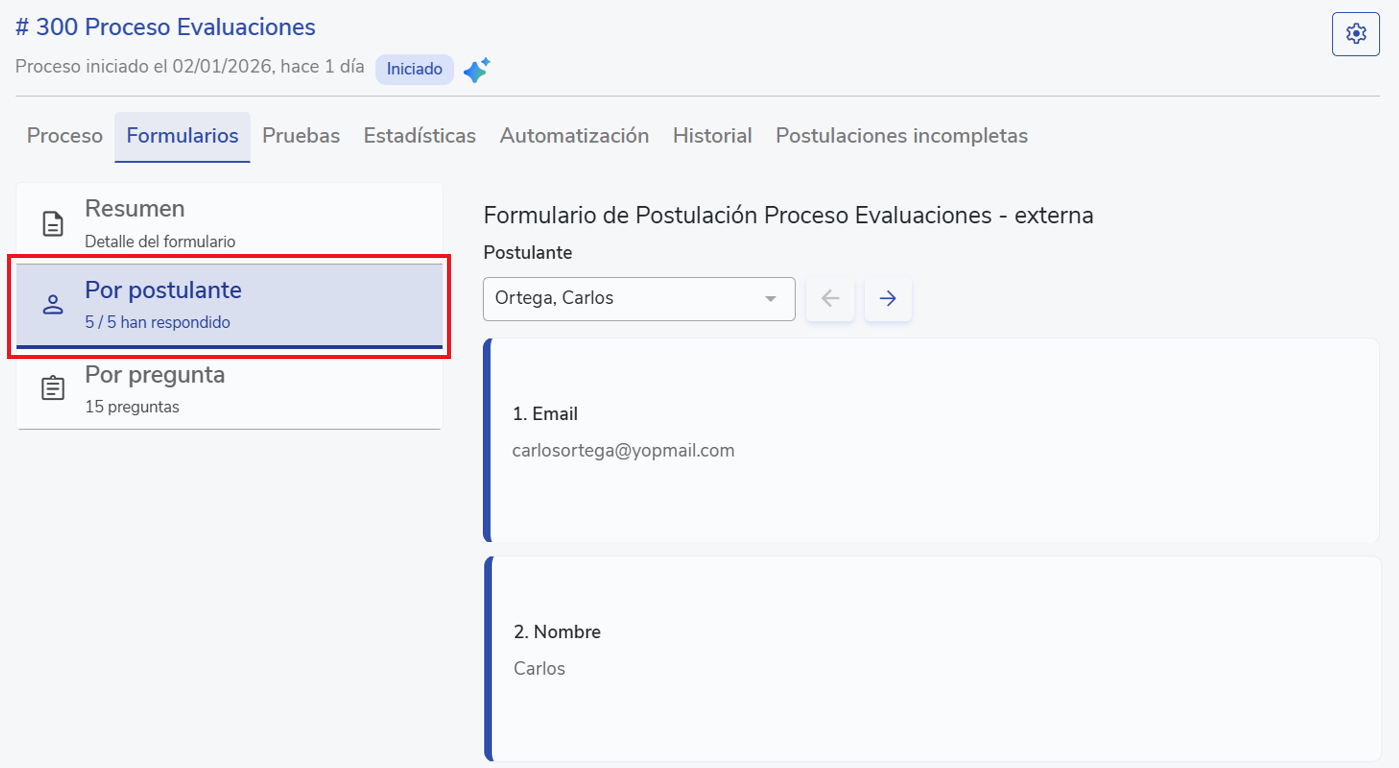Click the # 300 Proceso Evaluaciones title
Viewport: 1399px width, 768px height.
pyautogui.click(x=165, y=27)
